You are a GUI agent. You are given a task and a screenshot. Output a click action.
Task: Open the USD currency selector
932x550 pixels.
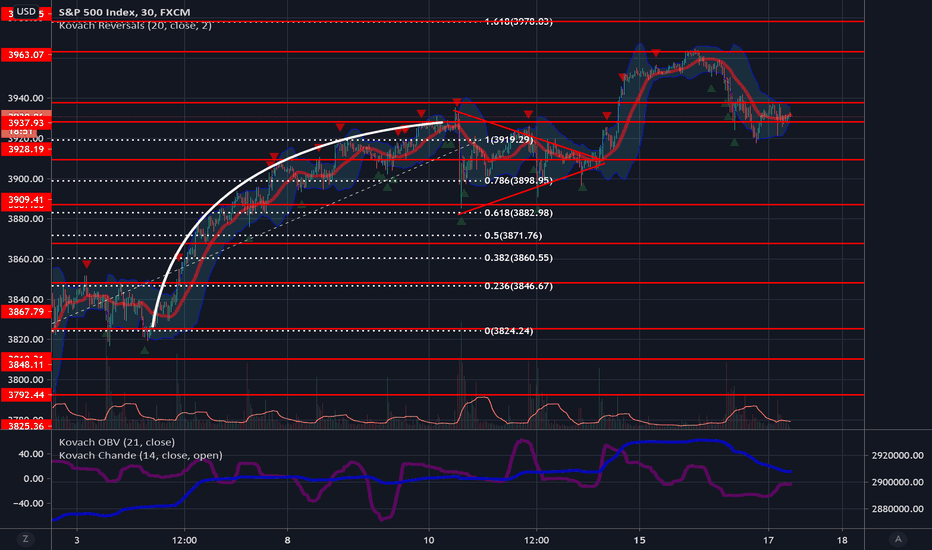click(26, 11)
